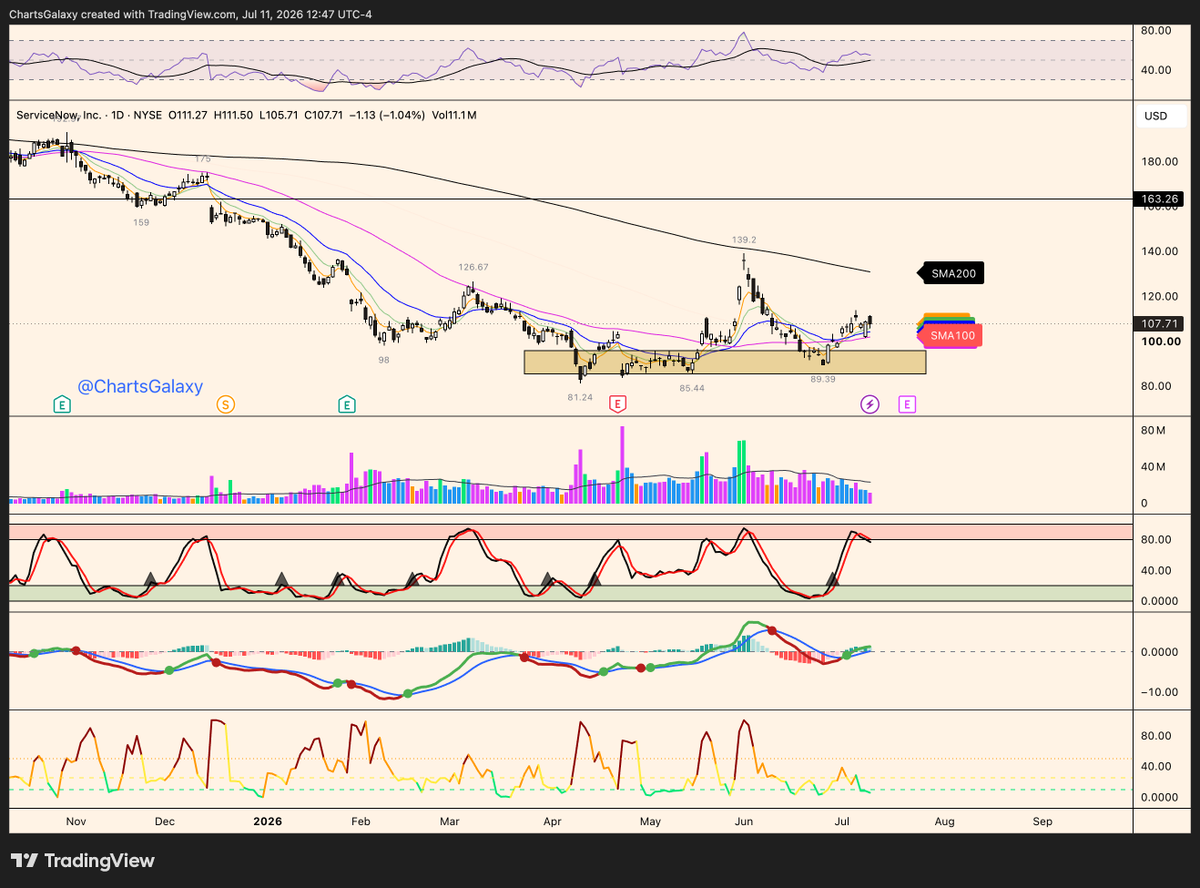Click the 81.24 swing low label
This screenshot has height=888, width=1200.
tap(580, 397)
